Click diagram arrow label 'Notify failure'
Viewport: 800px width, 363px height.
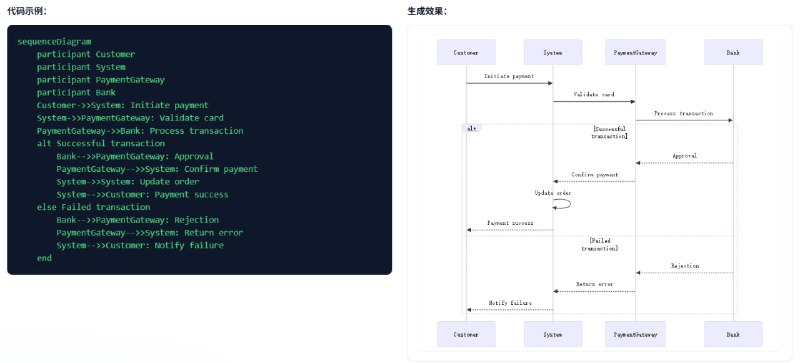click(510, 303)
